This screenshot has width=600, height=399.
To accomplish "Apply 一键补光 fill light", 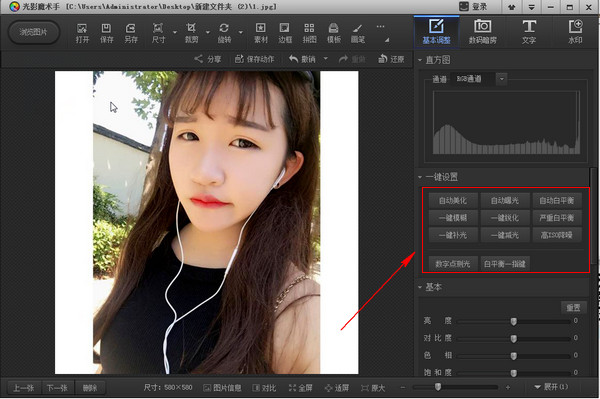I will pyautogui.click(x=453, y=235).
